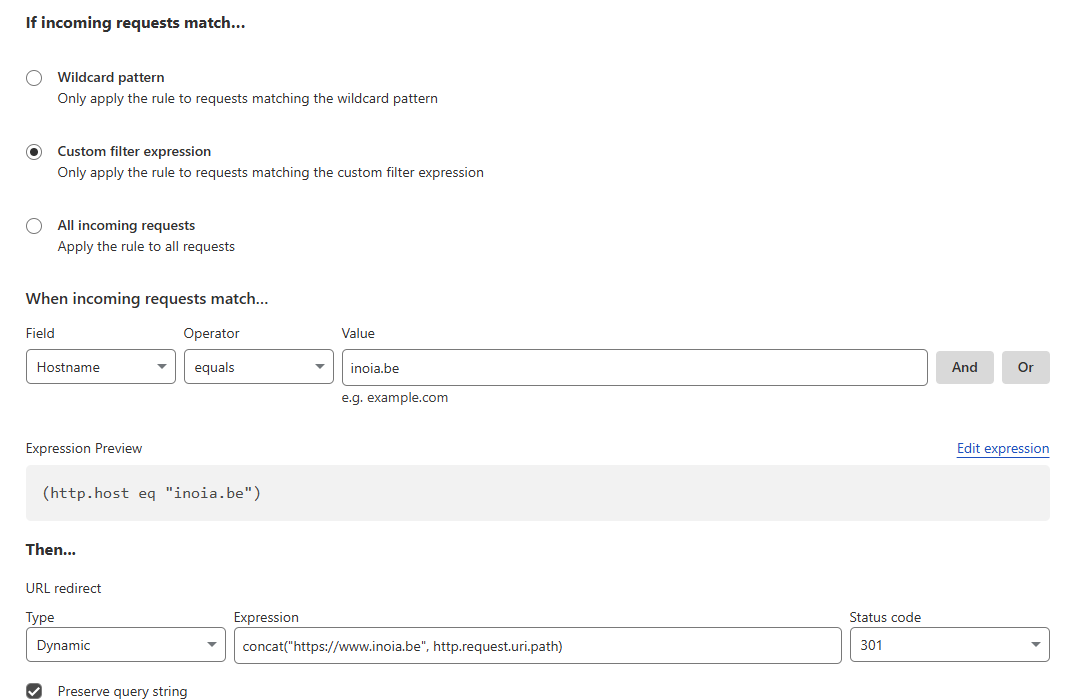Select the All incoming requests radio option
This screenshot has width=1078, height=700.
click(34, 226)
